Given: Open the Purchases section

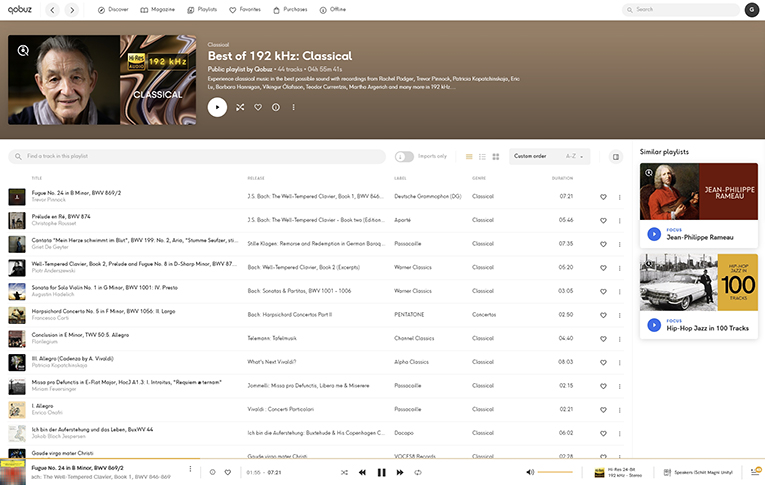Looking at the screenshot, I should (x=290, y=10).
